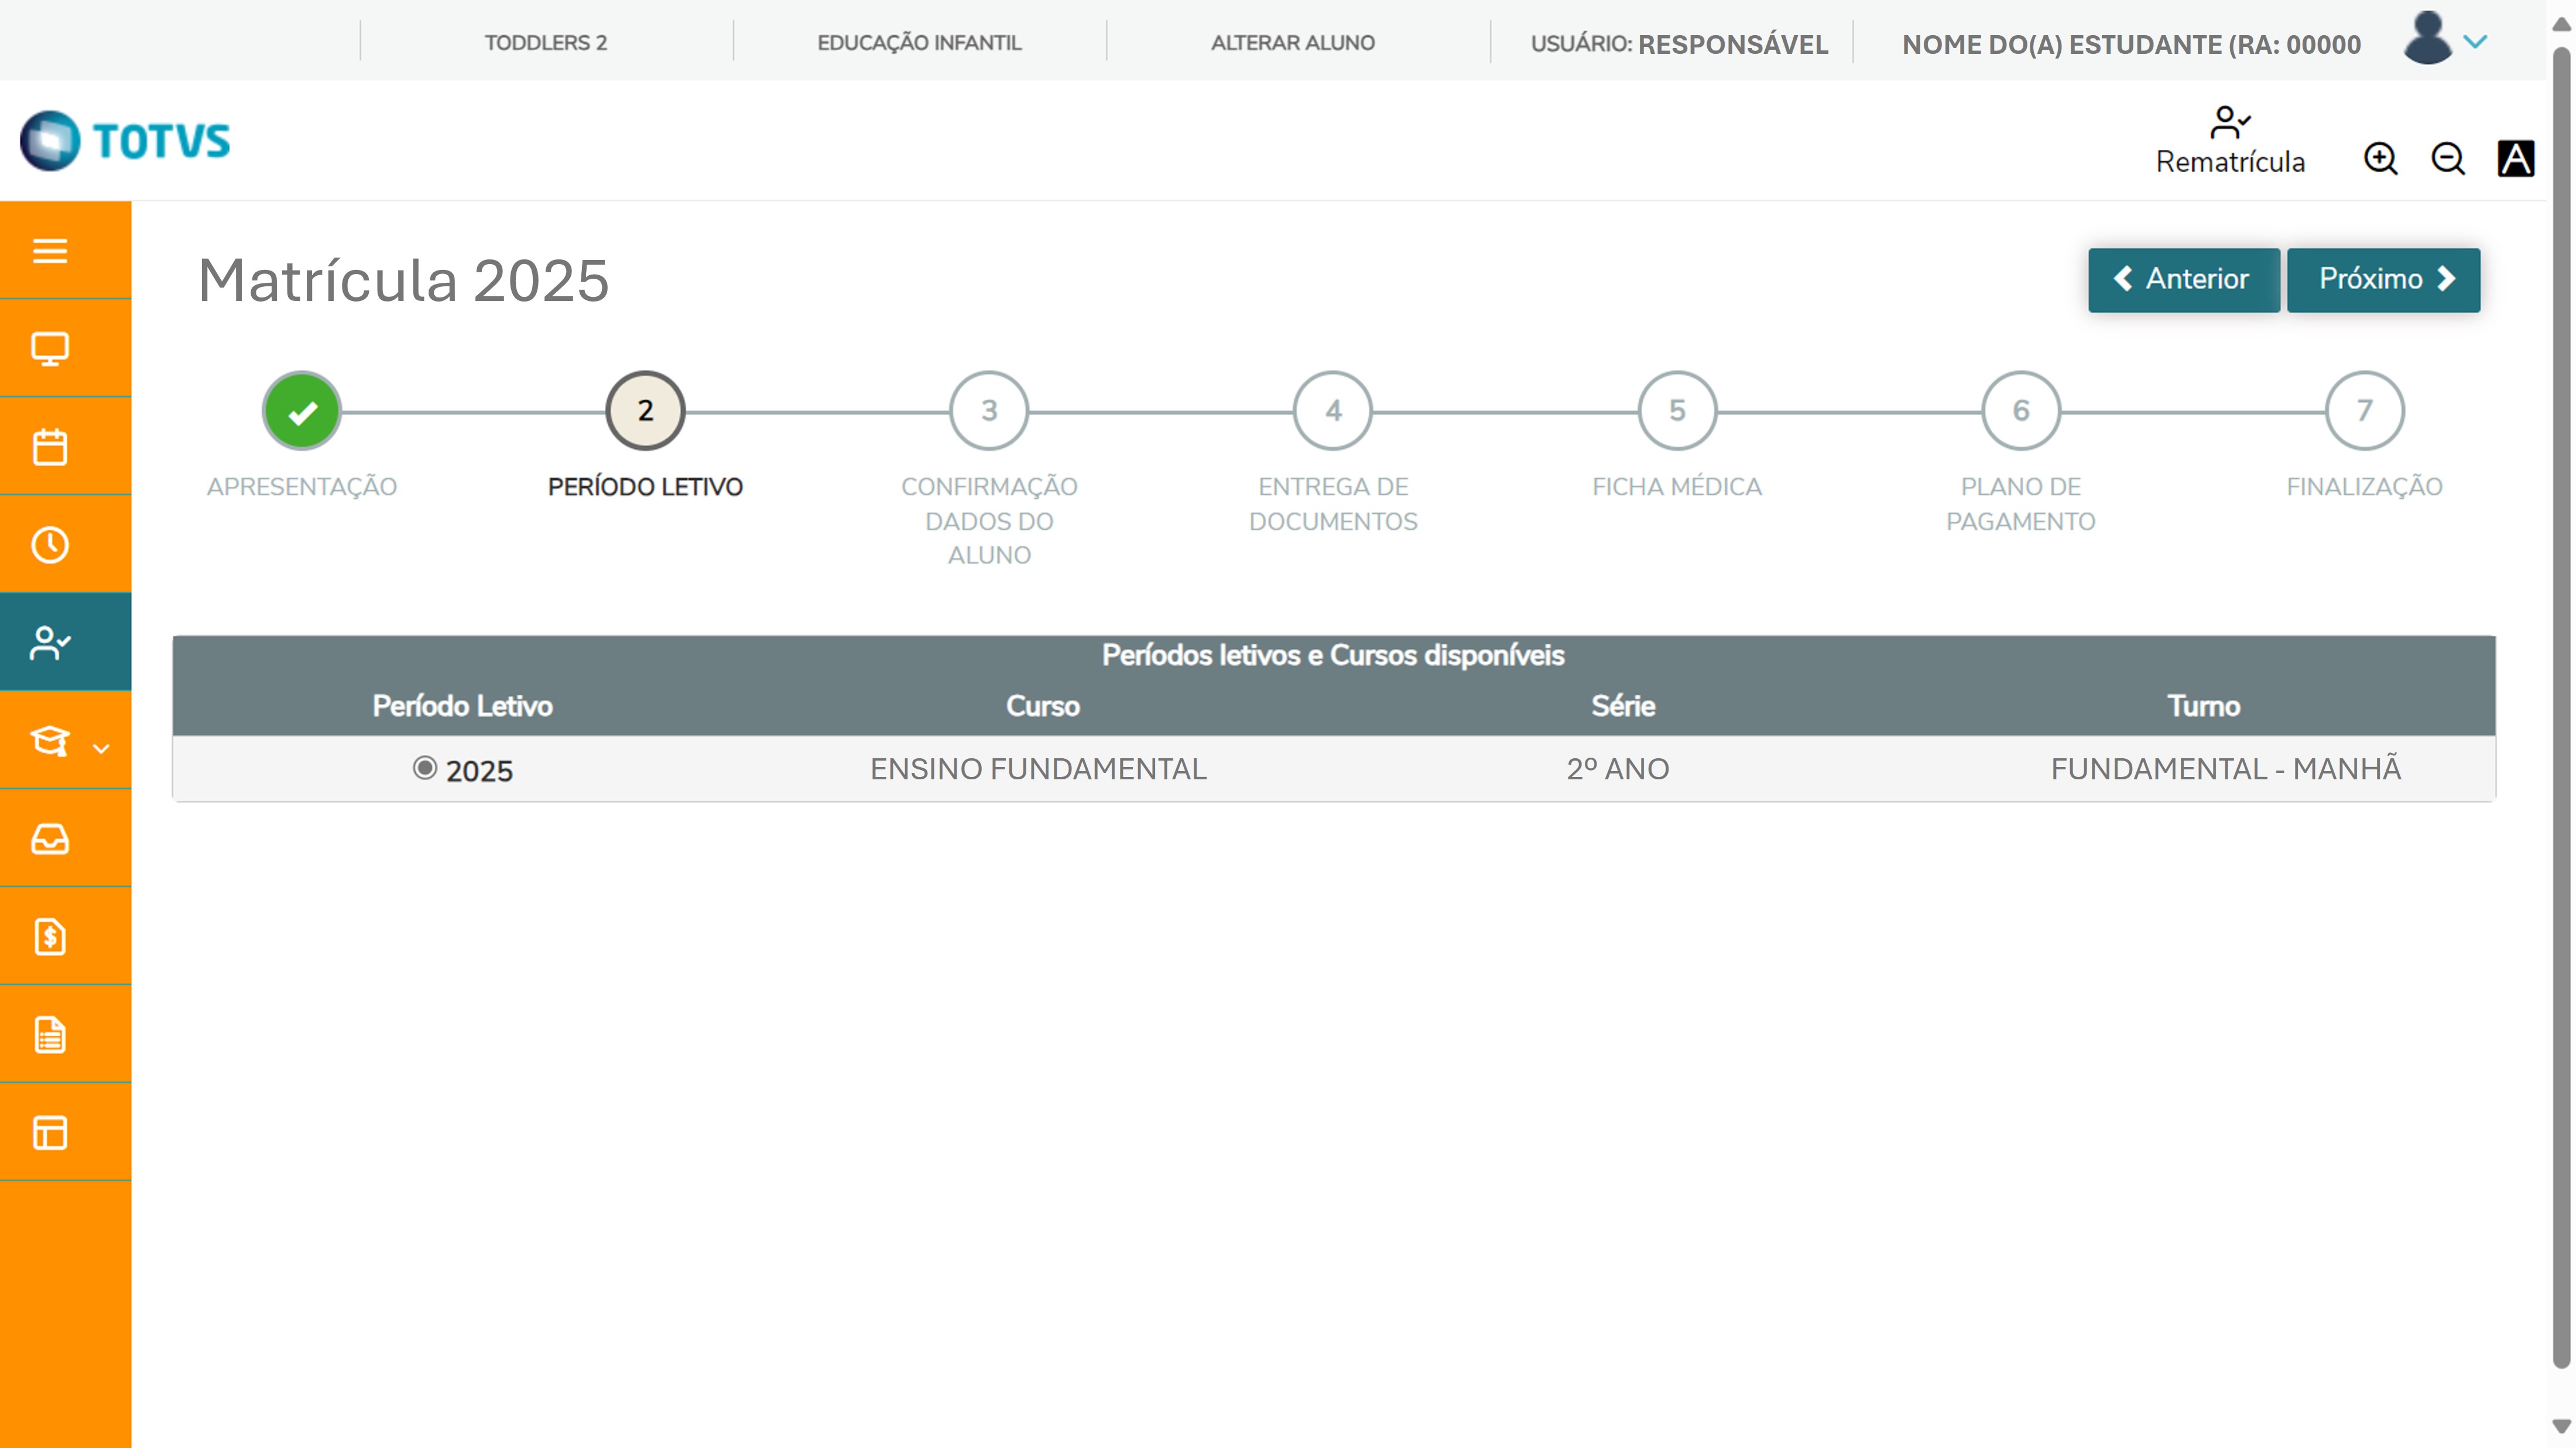Click the Anterior button

pos(2183,279)
